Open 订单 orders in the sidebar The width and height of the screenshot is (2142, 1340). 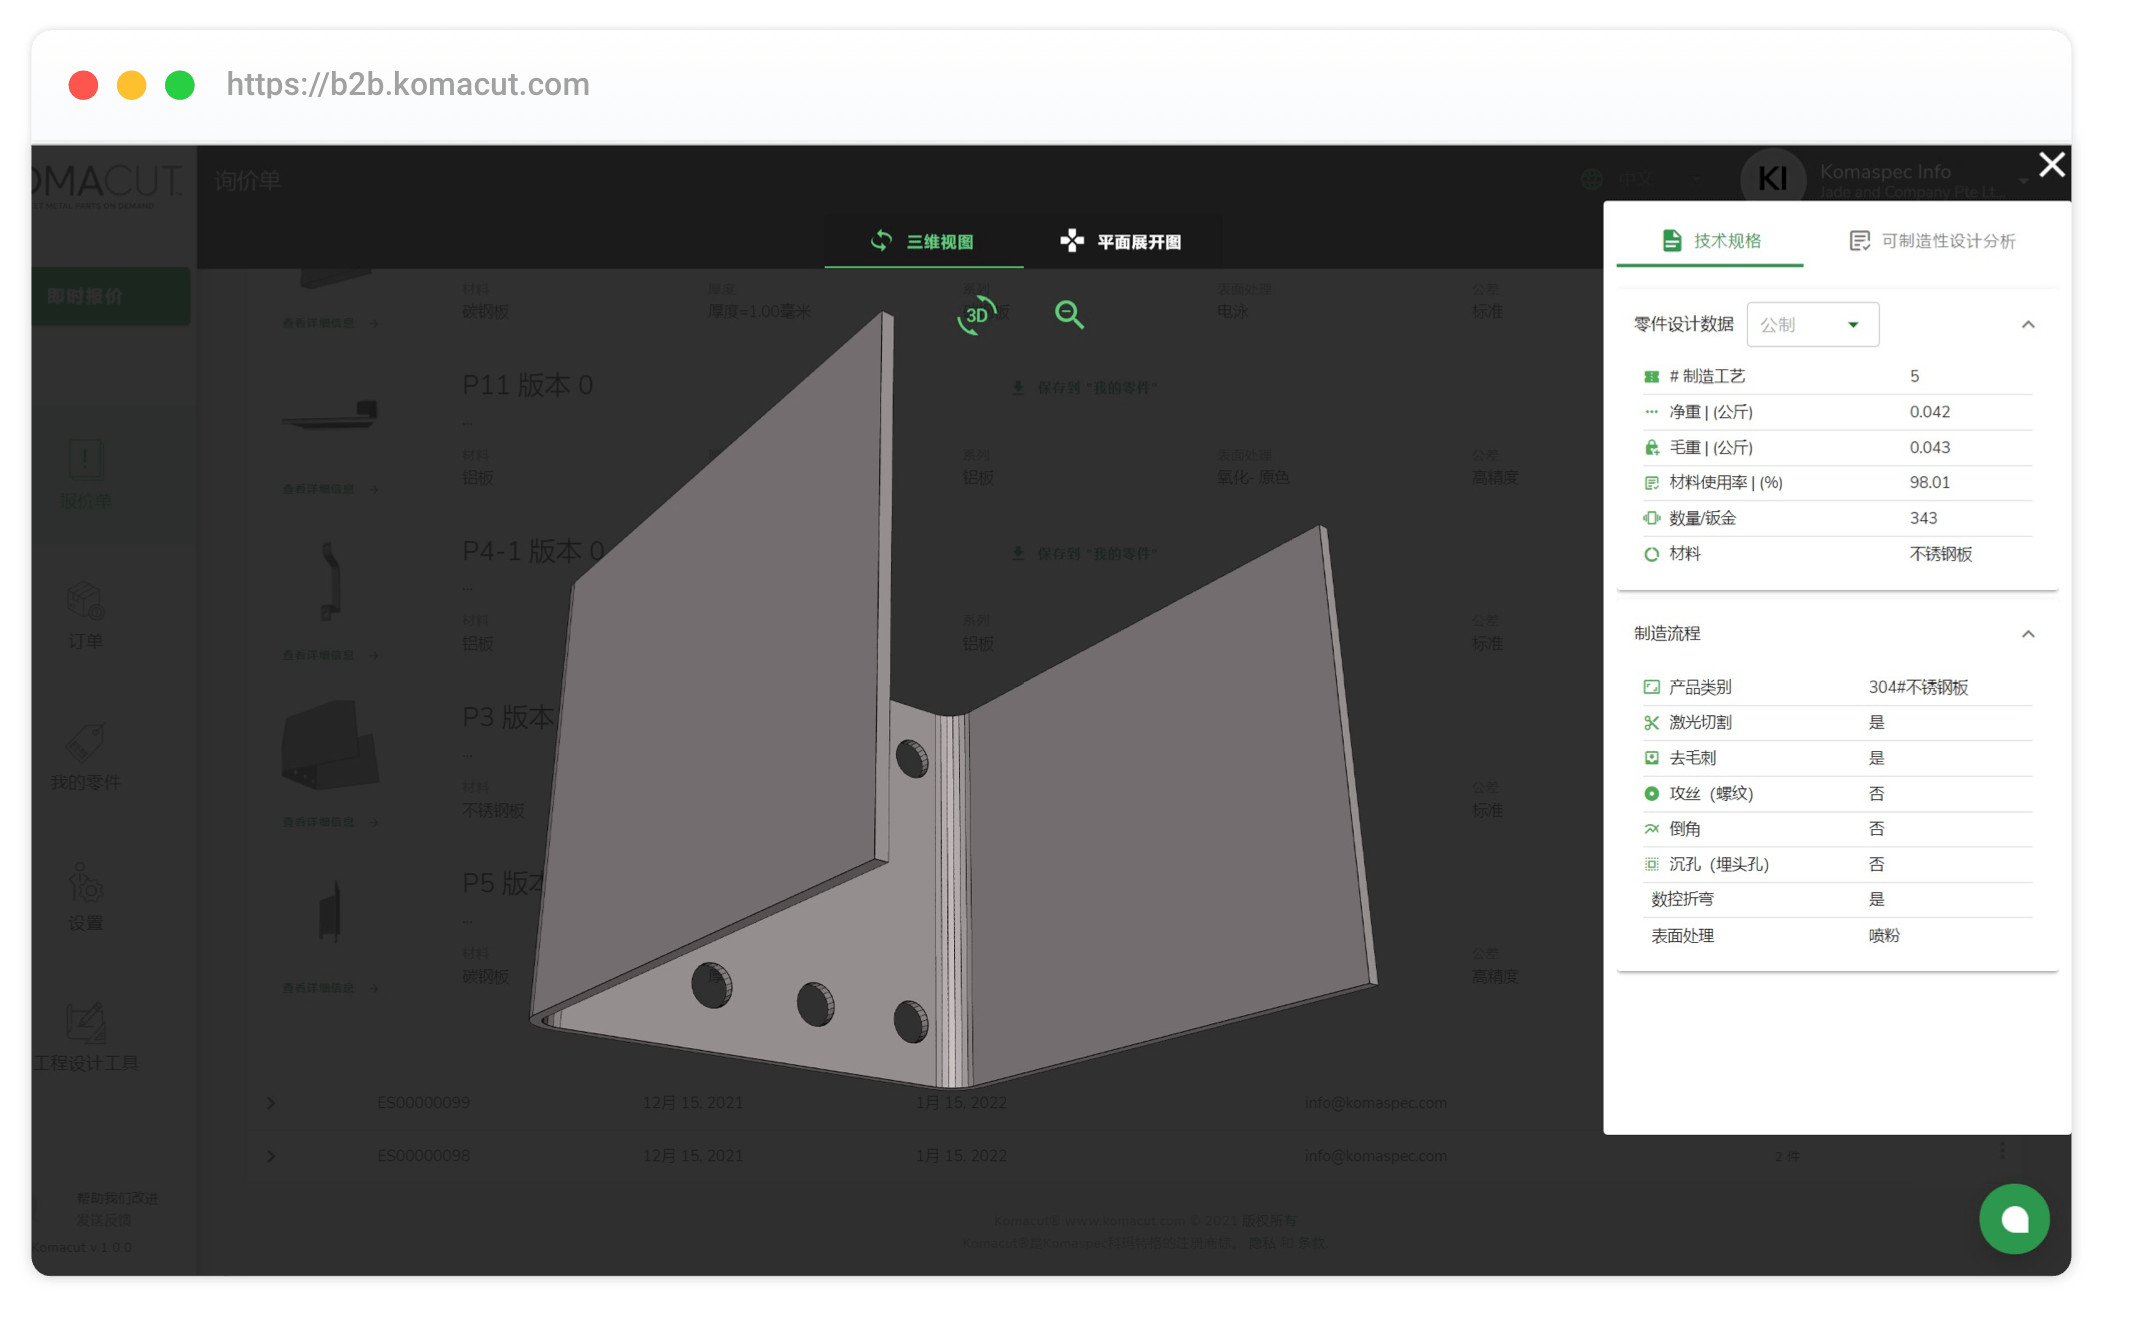click(x=85, y=615)
